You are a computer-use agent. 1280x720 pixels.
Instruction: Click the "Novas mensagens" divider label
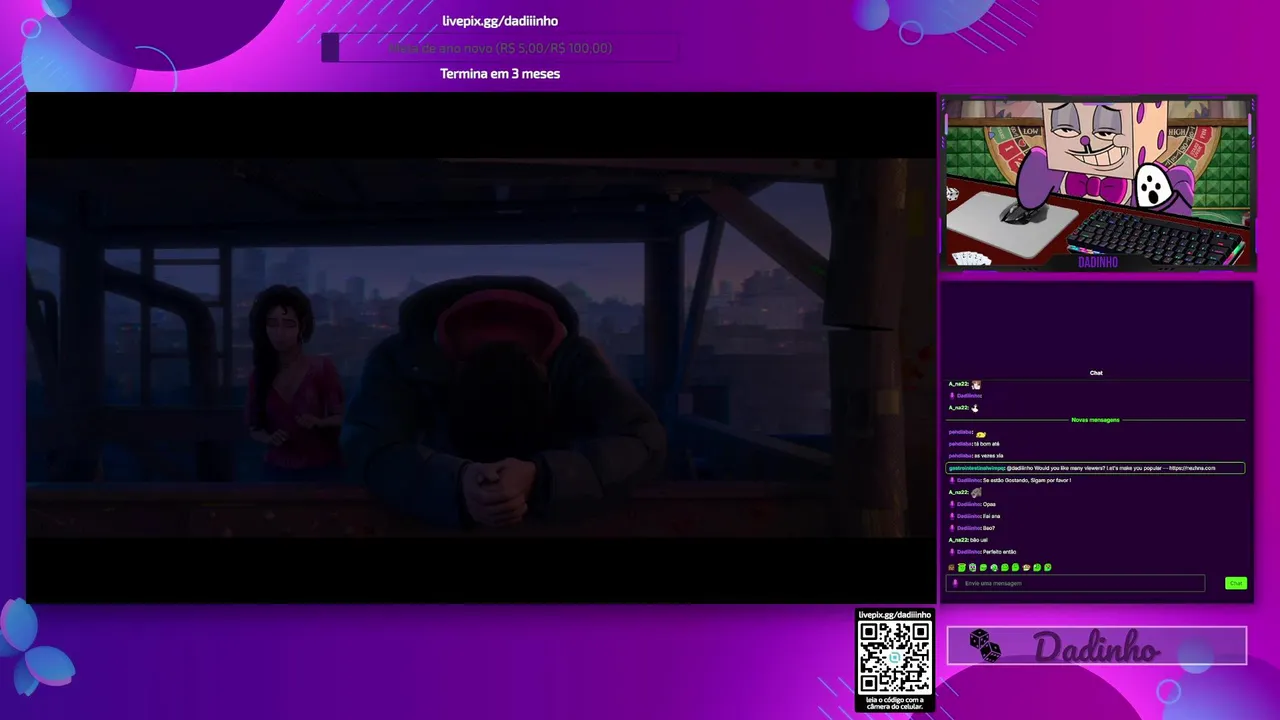pyautogui.click(x=1095, y=420)
